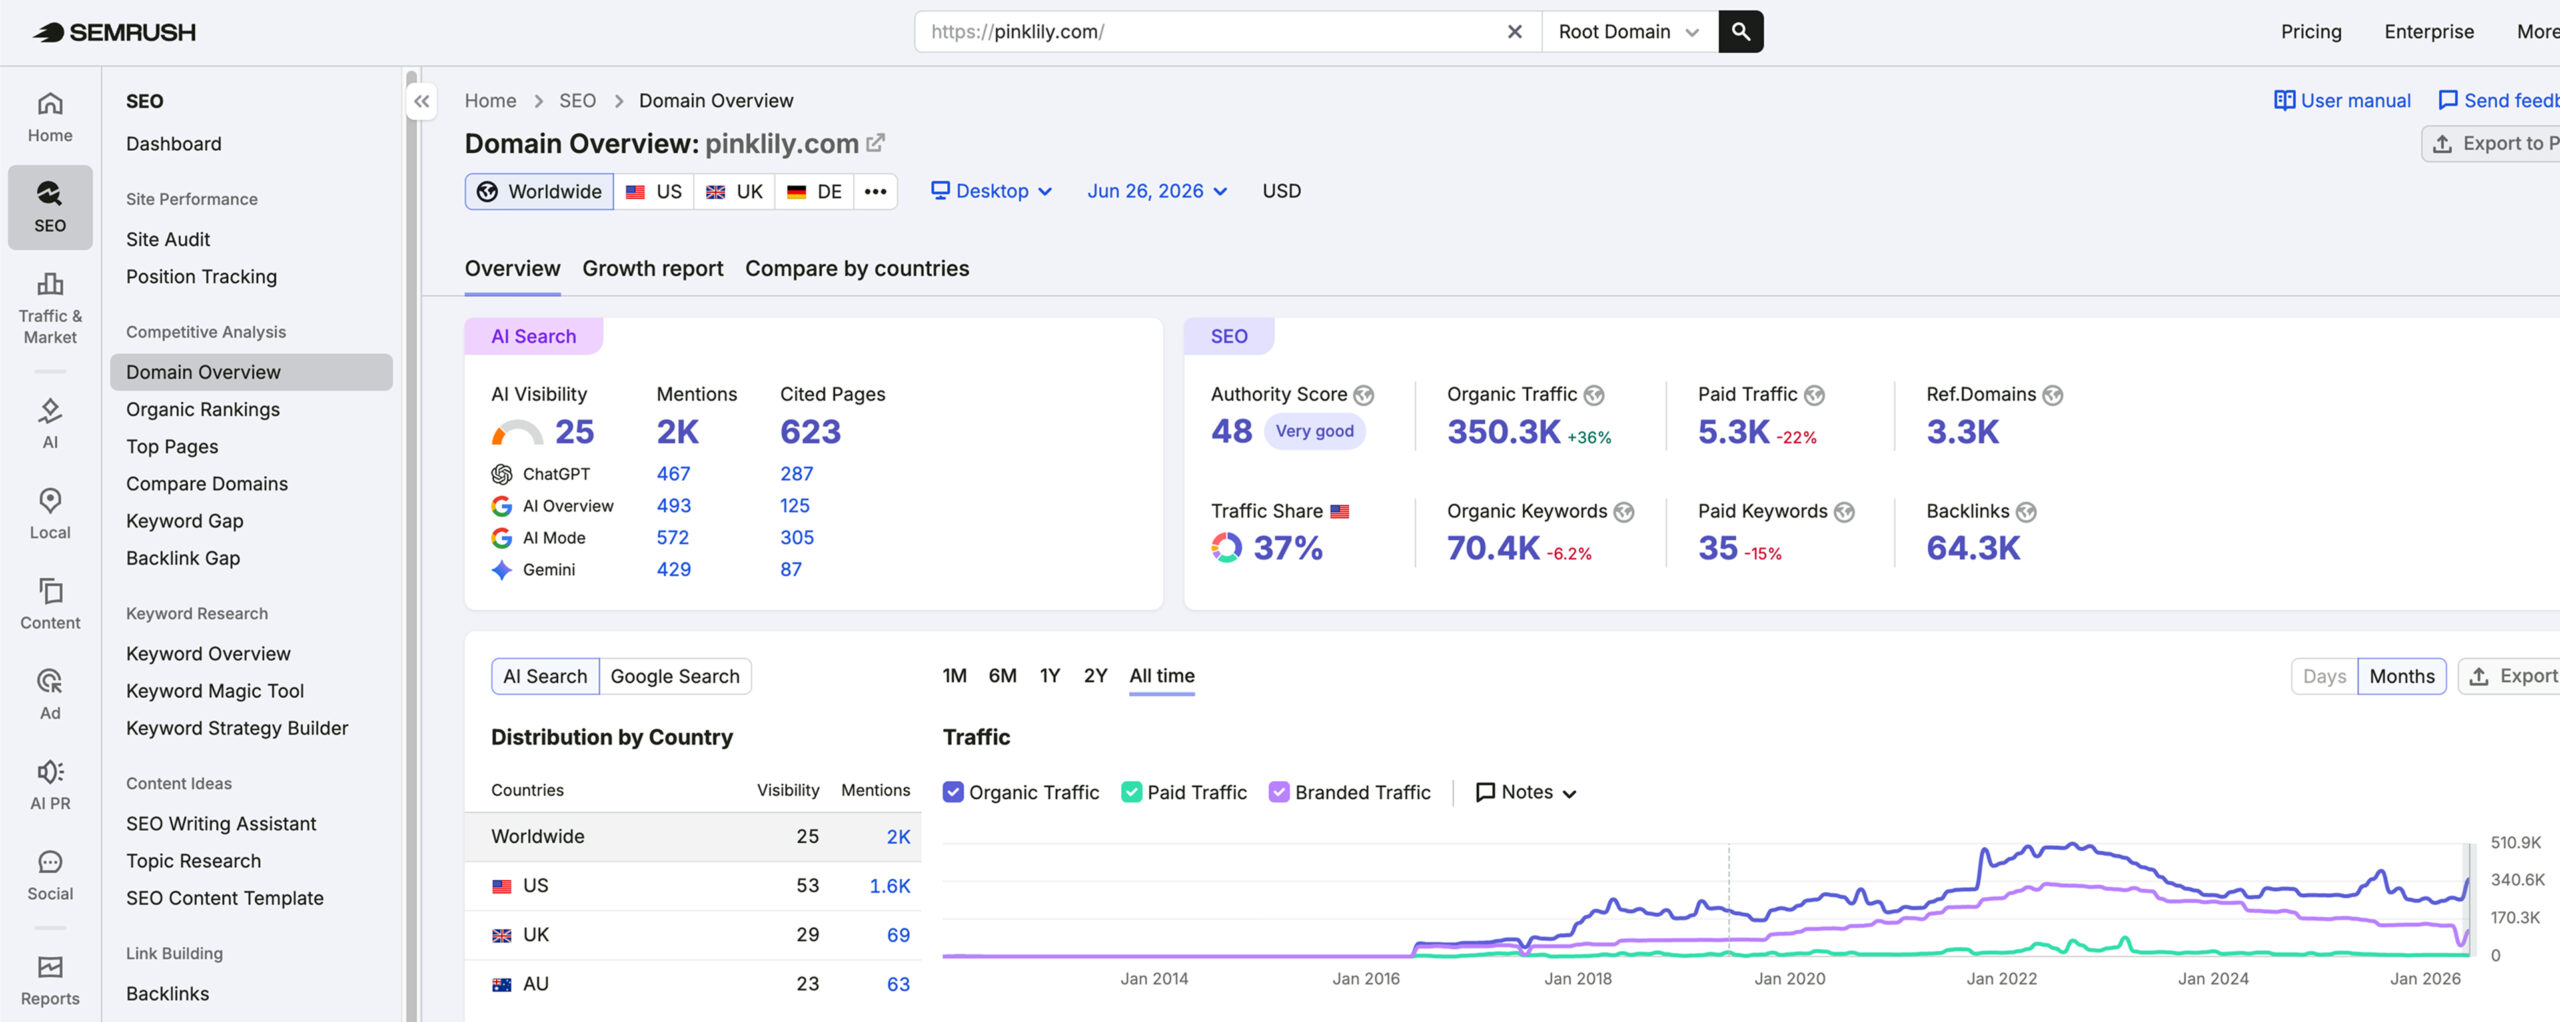Viewport: 2560px width, 1022px height.
Task: Open Desktop device dropdown
Action: click(991, 191)
